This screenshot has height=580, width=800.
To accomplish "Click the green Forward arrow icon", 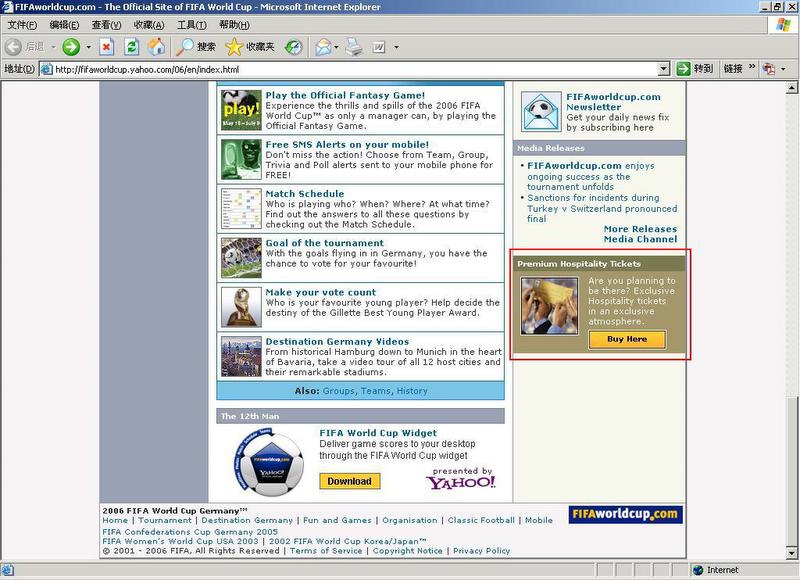I will click(71, 47).
